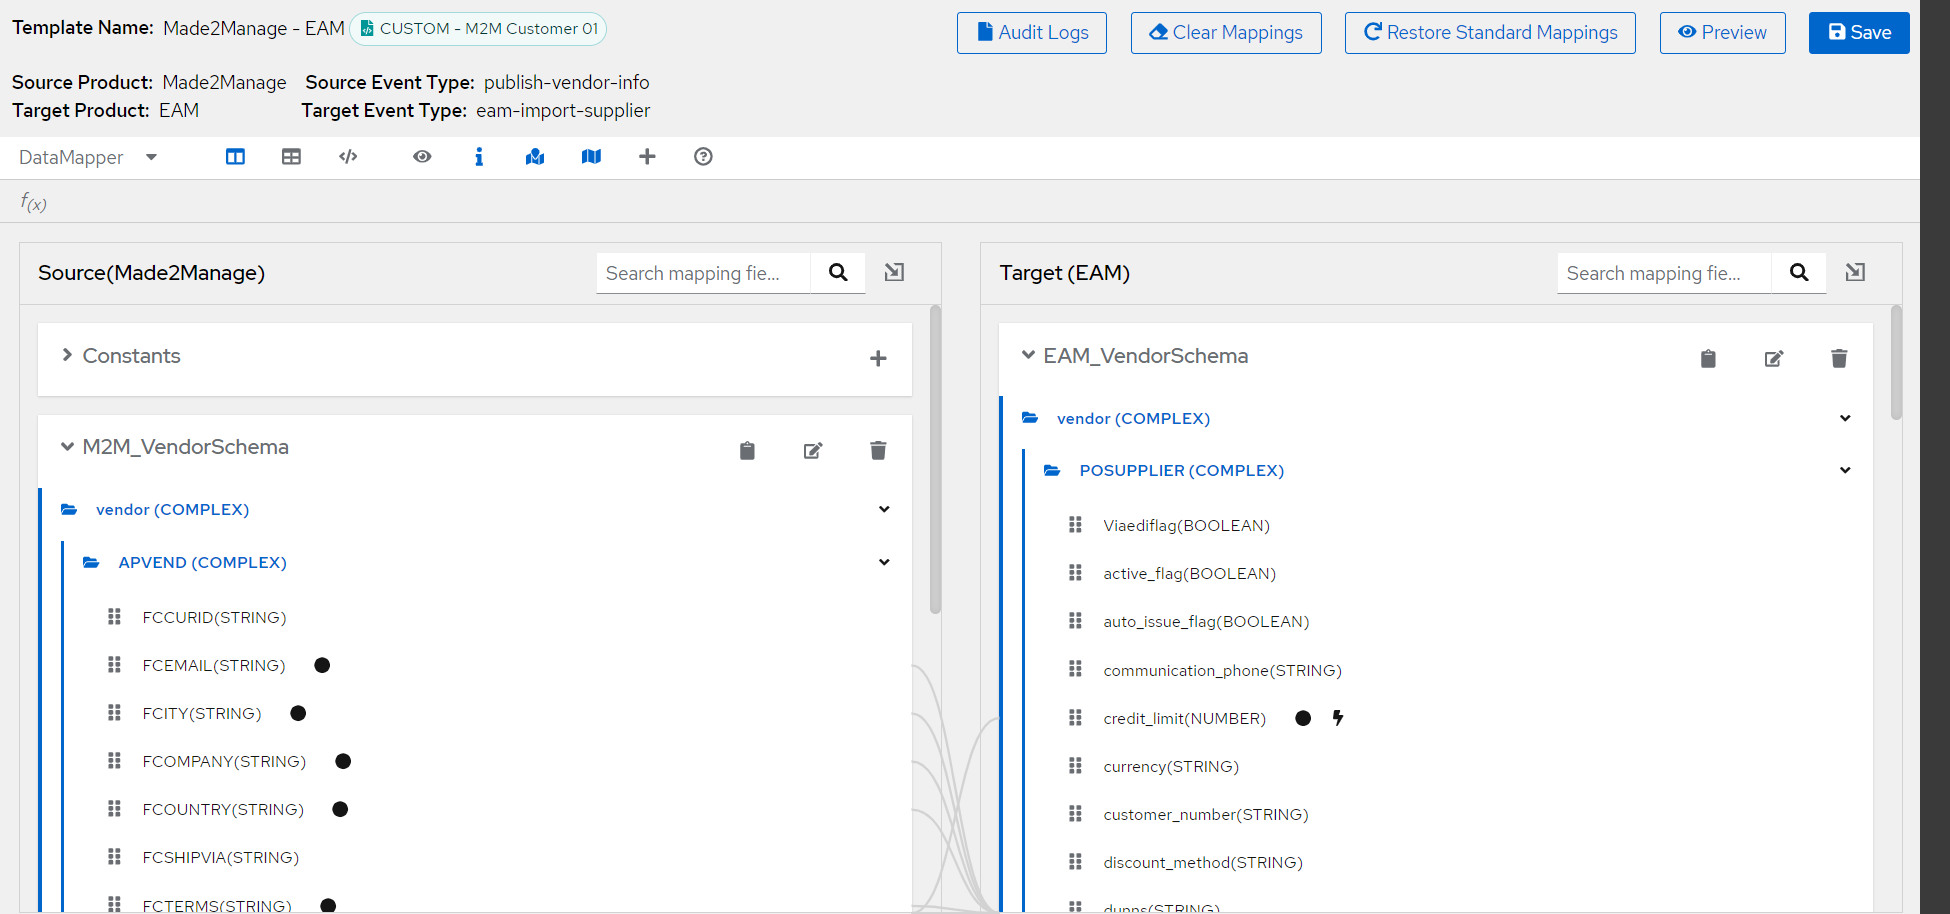The image size is (1950, 914).
Task: Collapse the POSUPPLIER (COMPLEX) folder
Action: (x=1844, y=470)
